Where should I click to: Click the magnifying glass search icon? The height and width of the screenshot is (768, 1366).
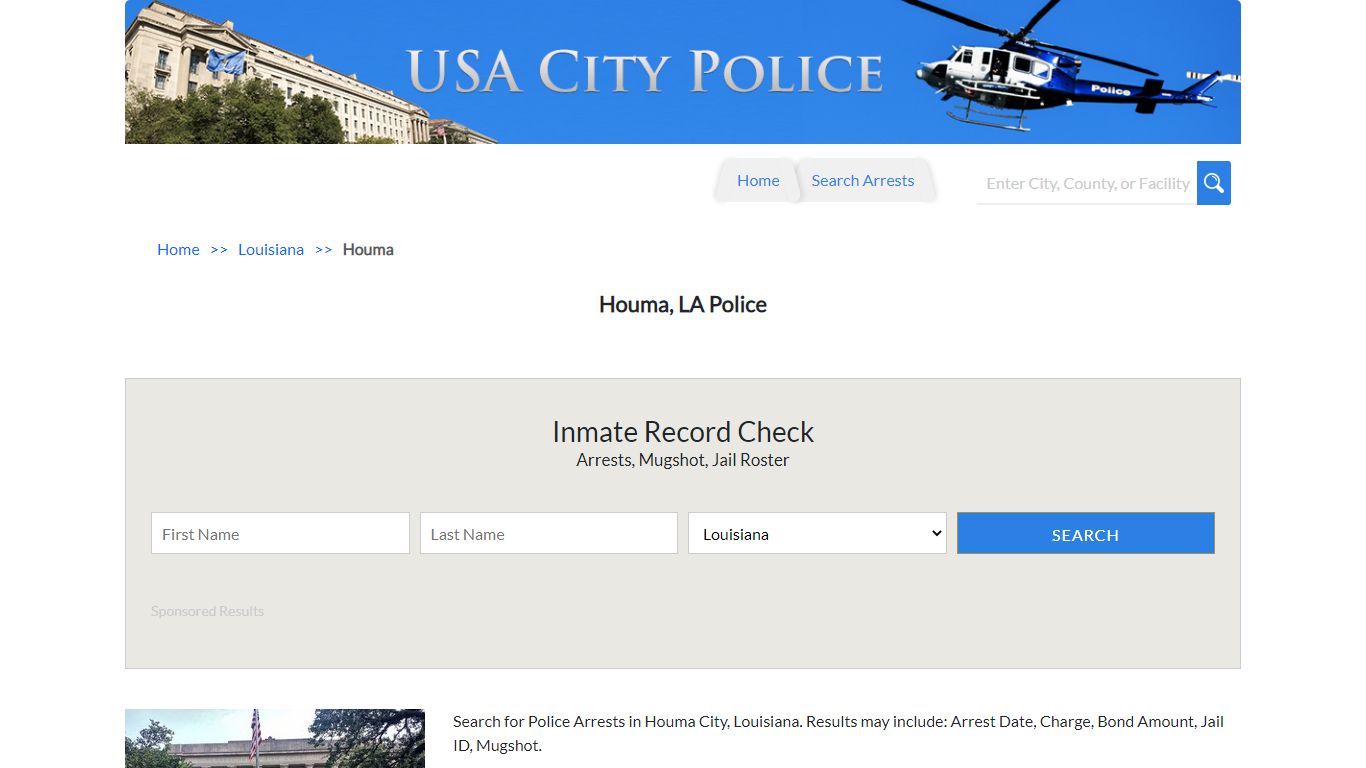[x=1213, y=183]
